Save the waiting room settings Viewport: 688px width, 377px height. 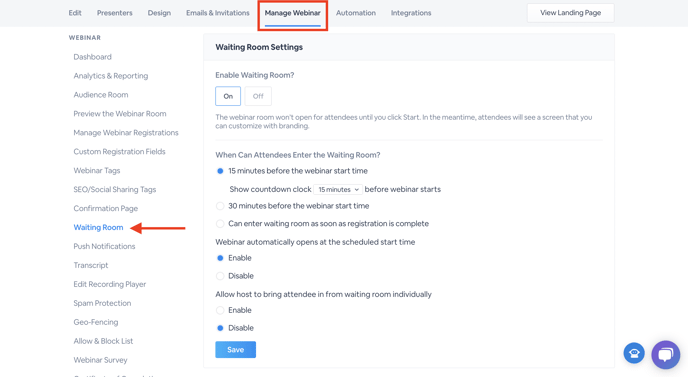[236, 350]
